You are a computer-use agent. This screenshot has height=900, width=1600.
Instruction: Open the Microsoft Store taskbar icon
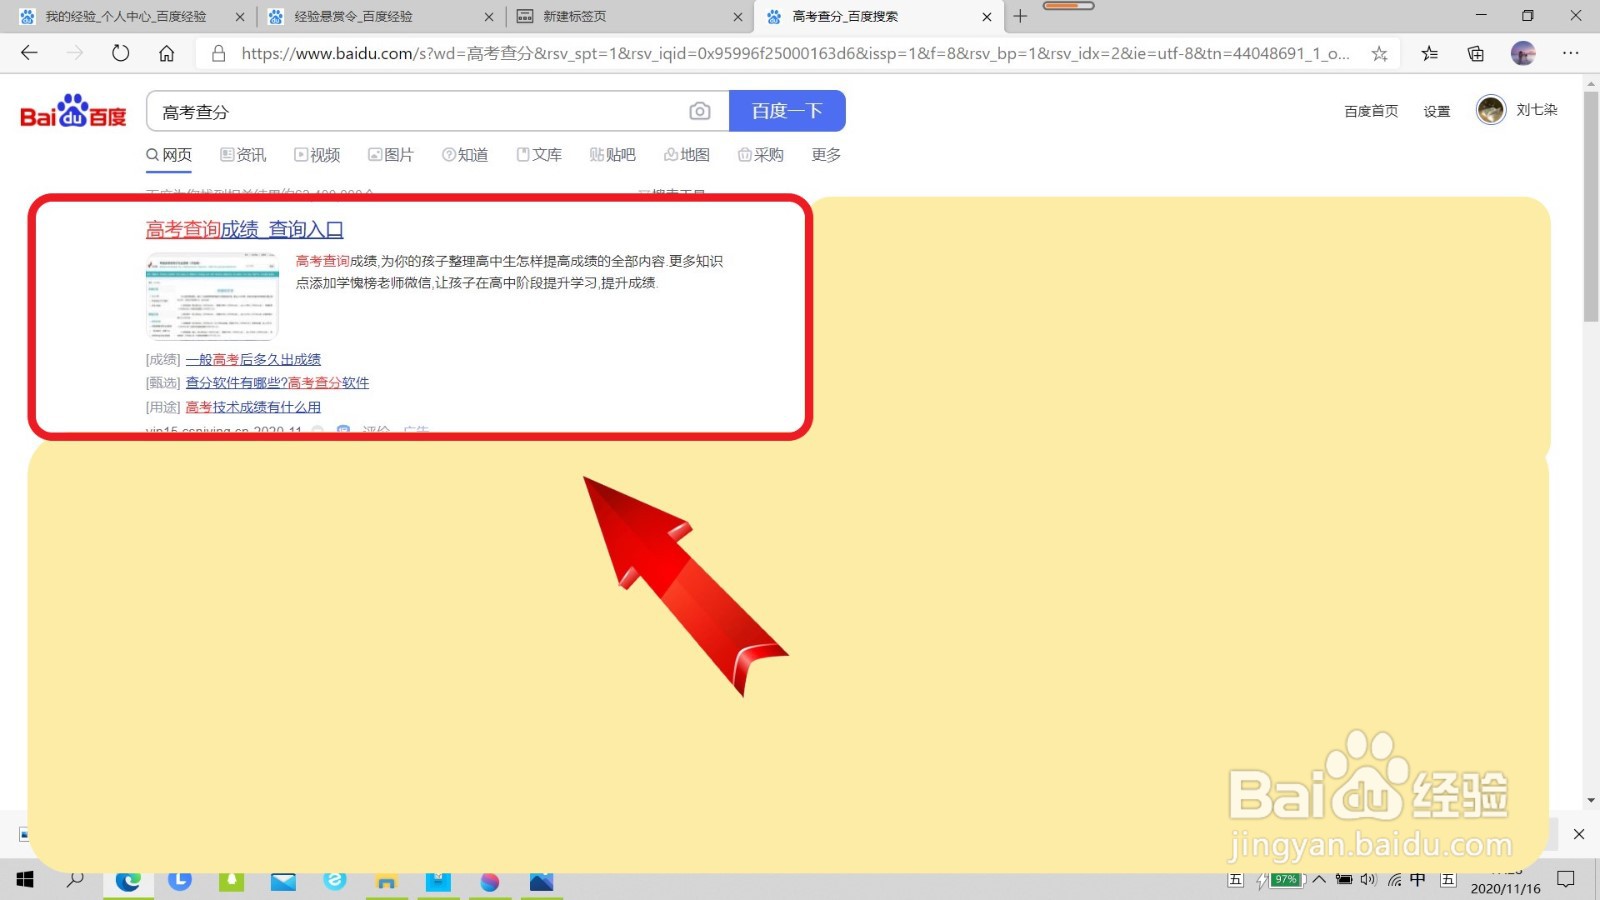438,881
